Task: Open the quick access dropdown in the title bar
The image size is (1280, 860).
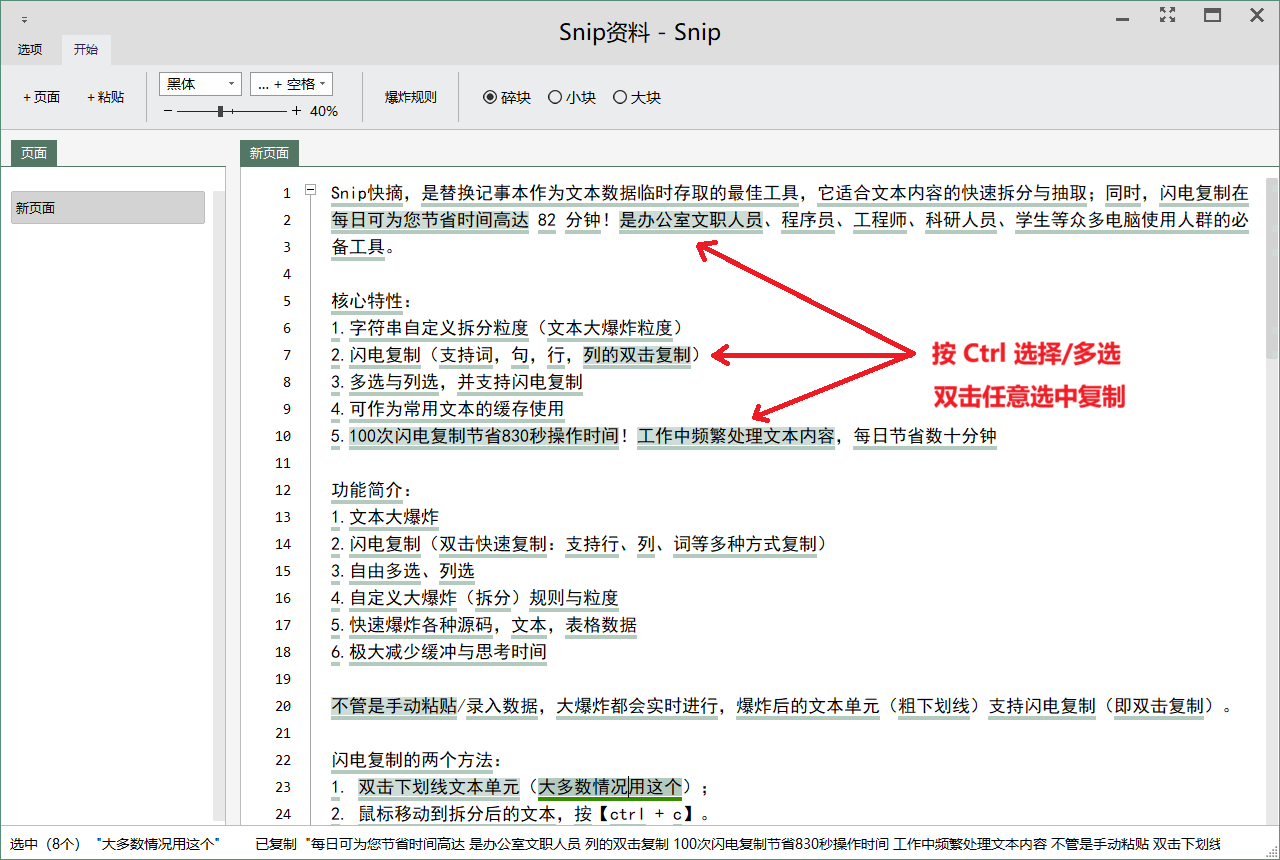Action: coord(24,19)
